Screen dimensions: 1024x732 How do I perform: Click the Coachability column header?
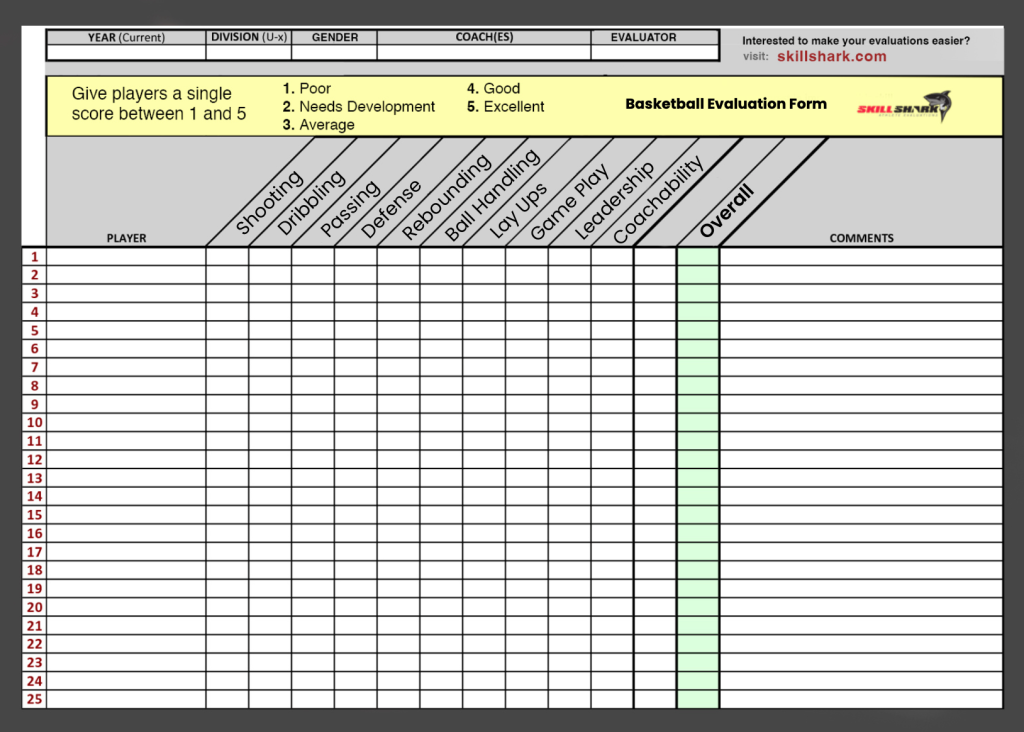click(x=658, y=199)
